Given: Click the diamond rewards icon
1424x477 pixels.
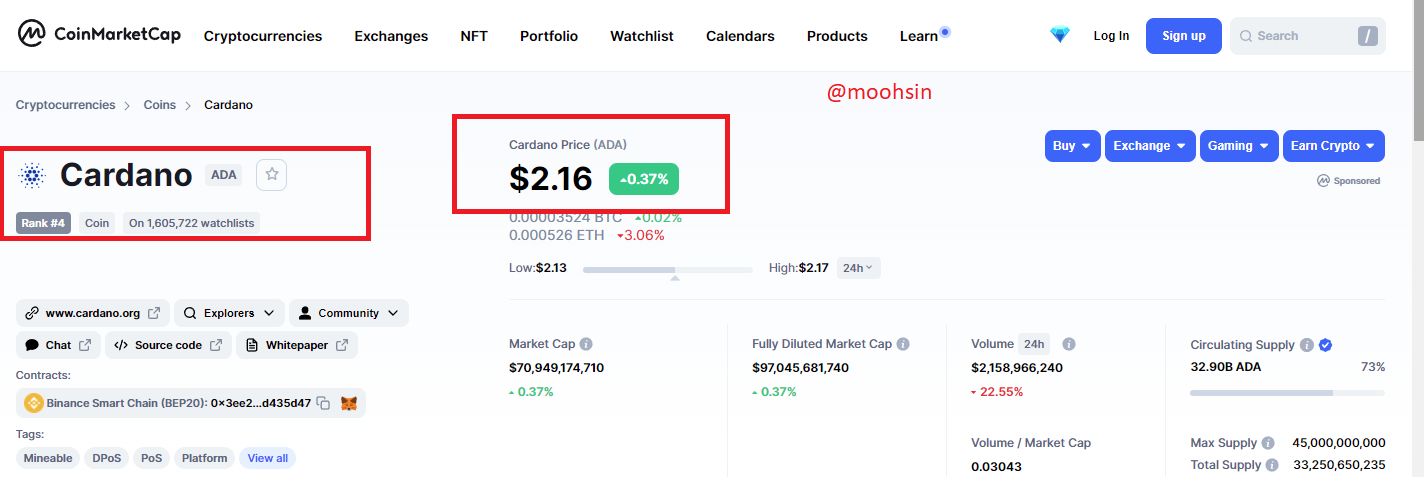Looking at the screenshot, I should click(x=1060, y=35).
